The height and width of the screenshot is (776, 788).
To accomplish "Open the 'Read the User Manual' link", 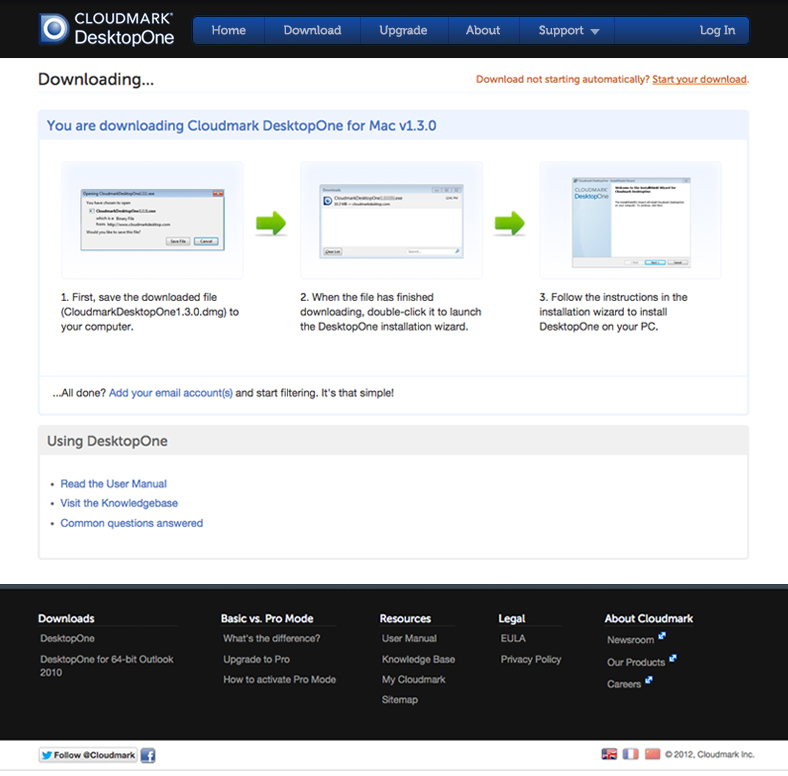I will 113,484.
